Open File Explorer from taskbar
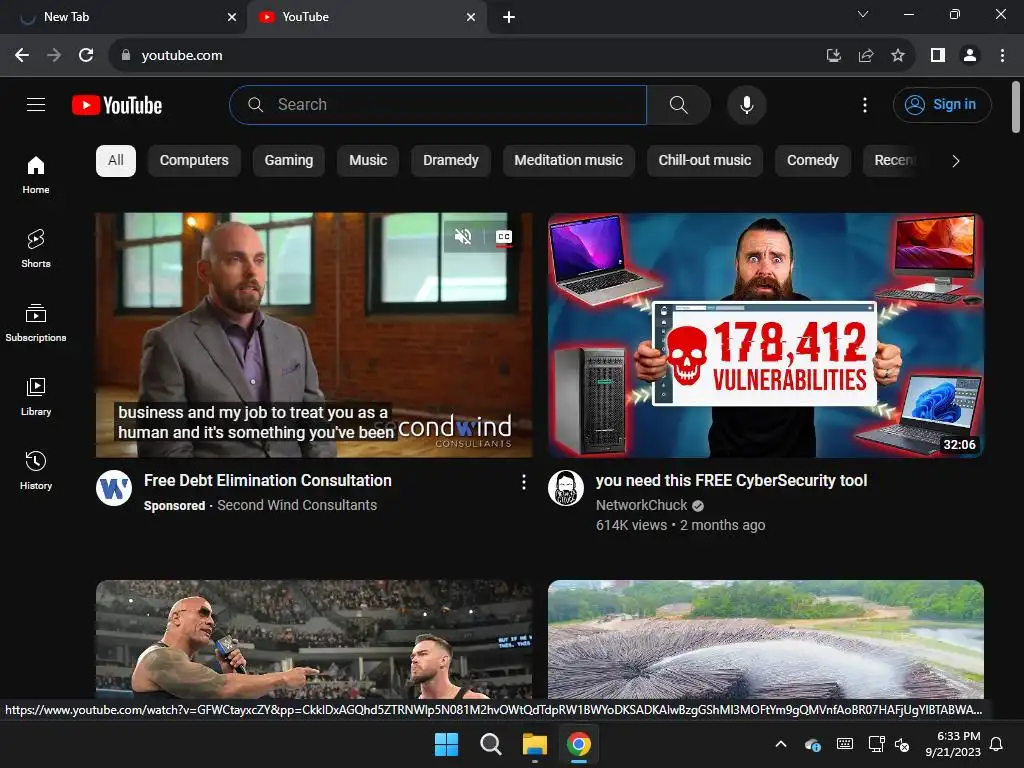 (534, 744)
